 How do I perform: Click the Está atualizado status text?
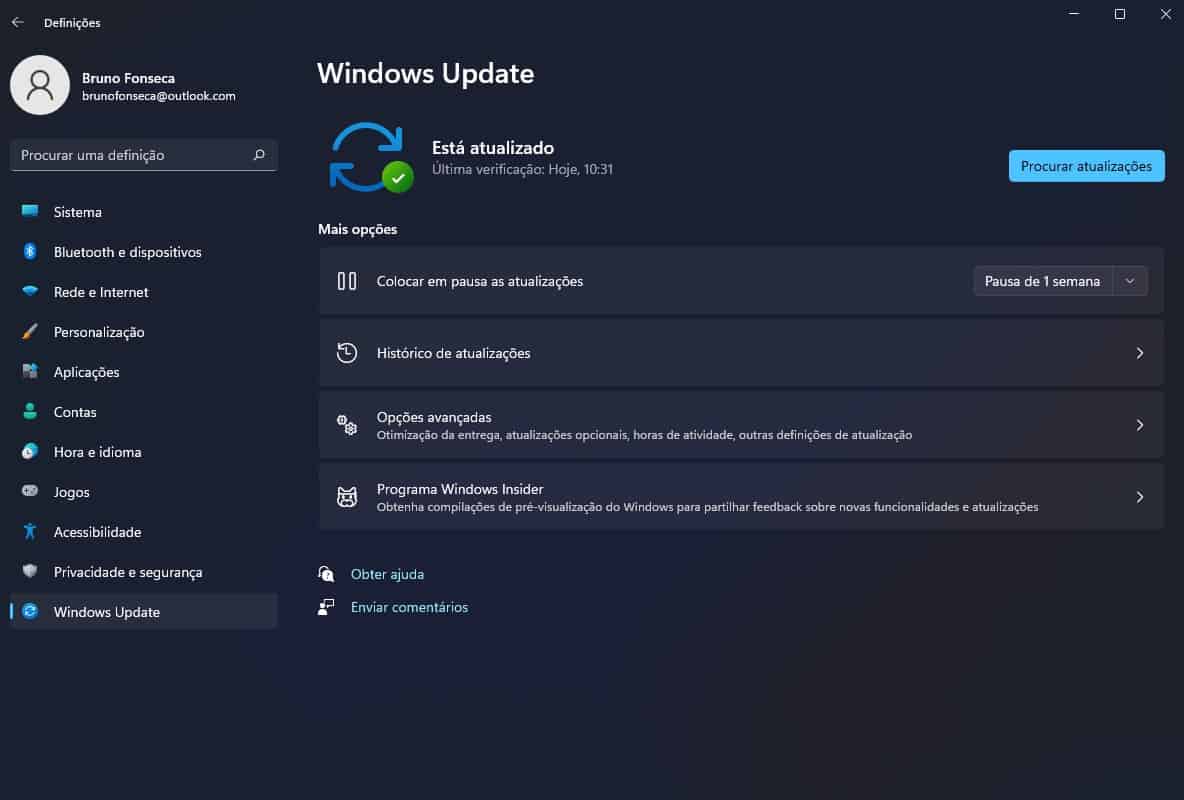tap(493, 147)
